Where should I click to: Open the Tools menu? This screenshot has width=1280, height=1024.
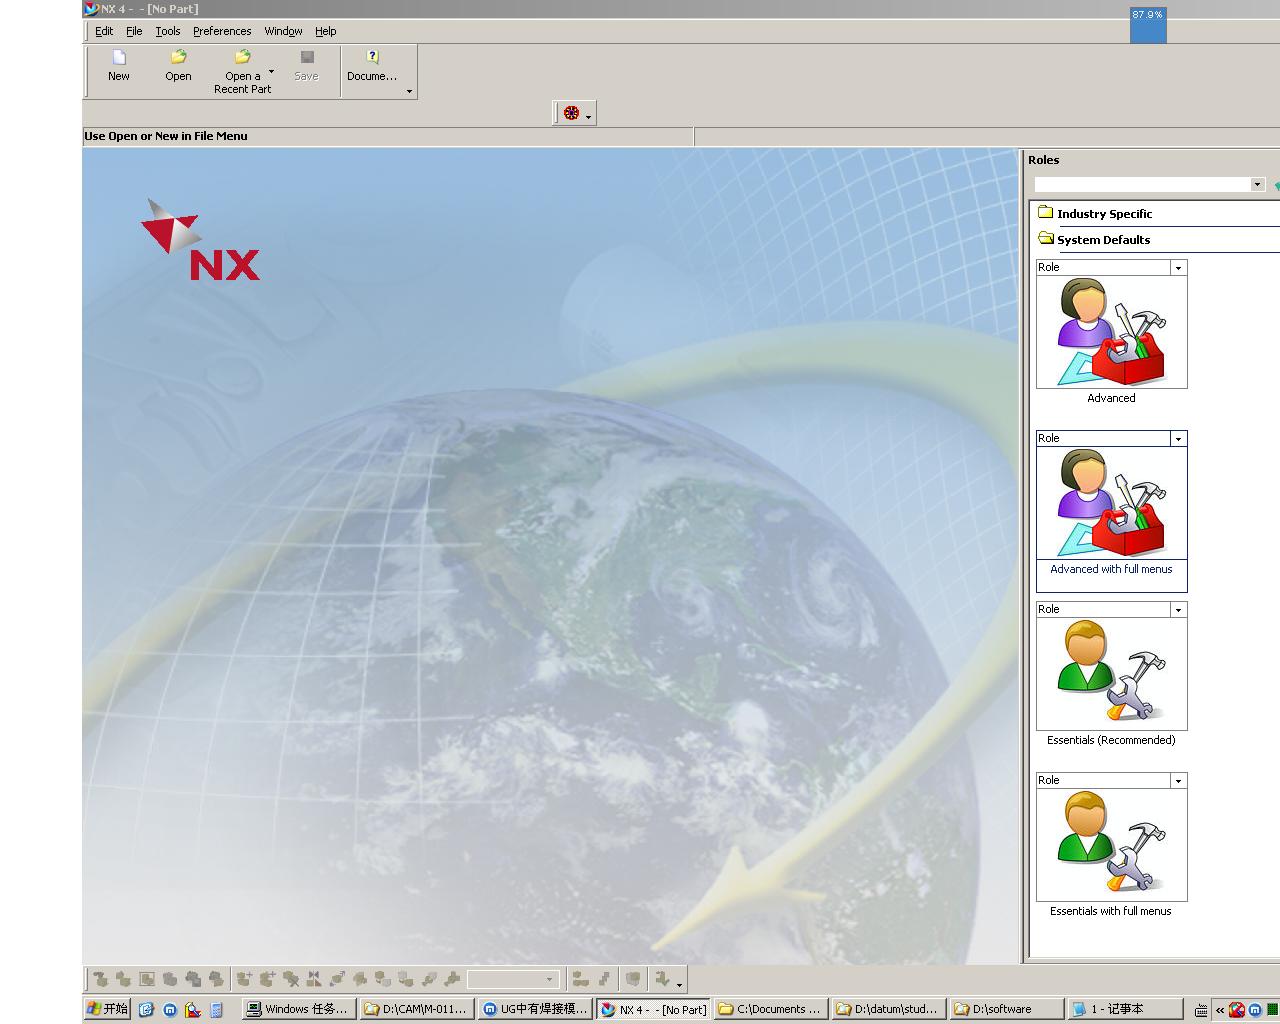click(168, 31)
